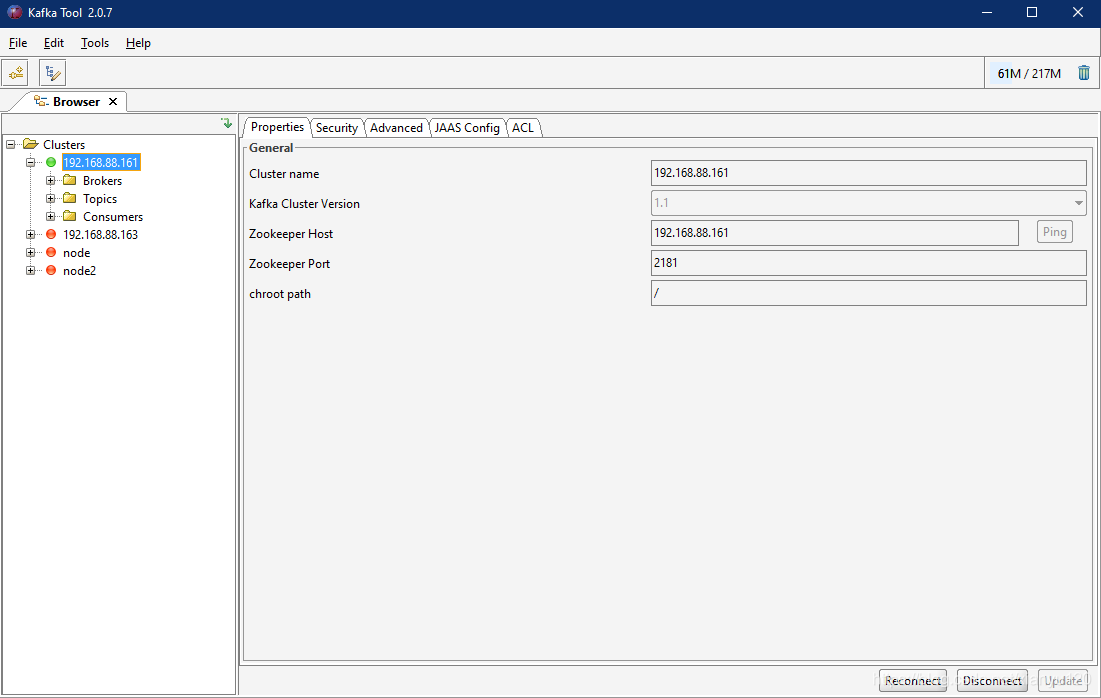Select the 192.168.88.163 cluster in tree
The height and width of the screenshot is (698, 1101).
(x=100, y=235)
